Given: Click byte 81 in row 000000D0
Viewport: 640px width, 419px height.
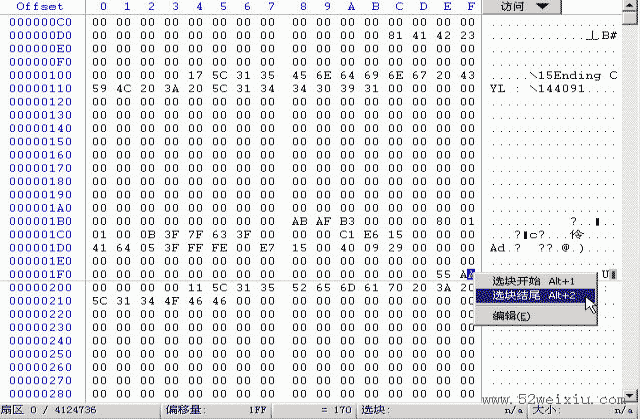Looking at the screenshot, I should coord(395,35).
